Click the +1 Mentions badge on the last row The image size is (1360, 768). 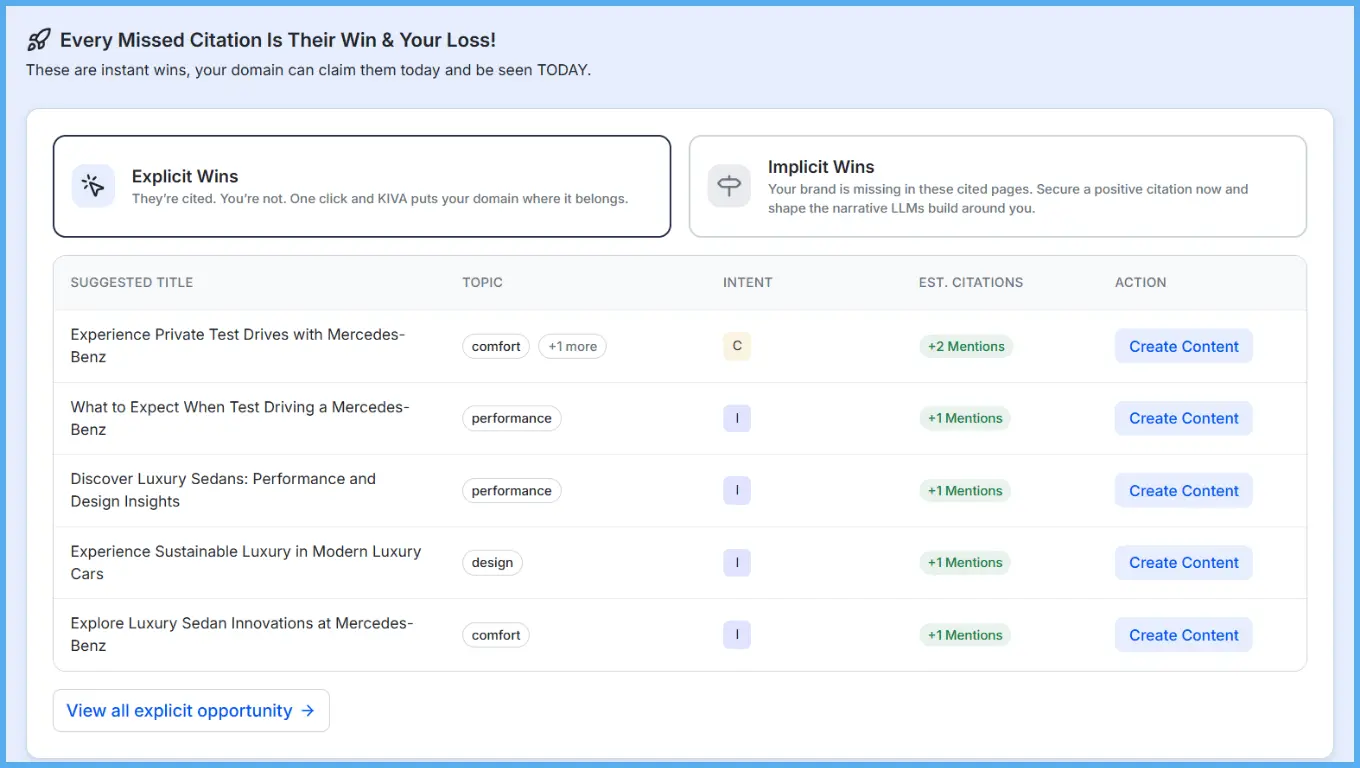[x=965, y=634]
